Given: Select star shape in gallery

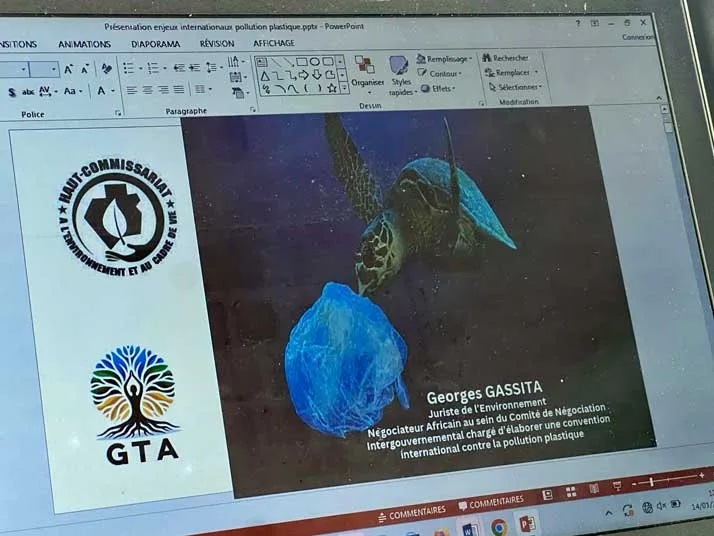Looking at the screenshot, I should click(x=332, y=88).
